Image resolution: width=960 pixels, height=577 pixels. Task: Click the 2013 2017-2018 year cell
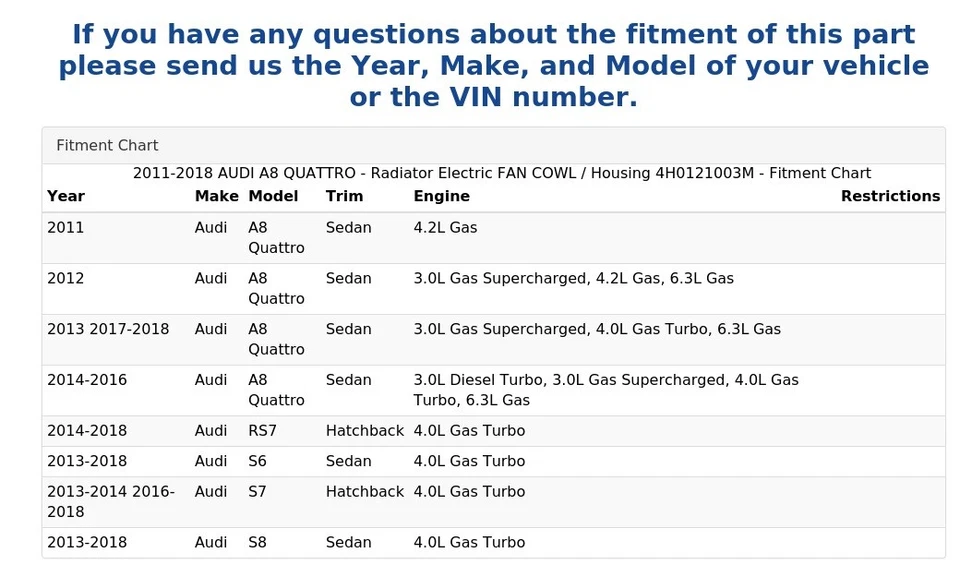(108, 330)
